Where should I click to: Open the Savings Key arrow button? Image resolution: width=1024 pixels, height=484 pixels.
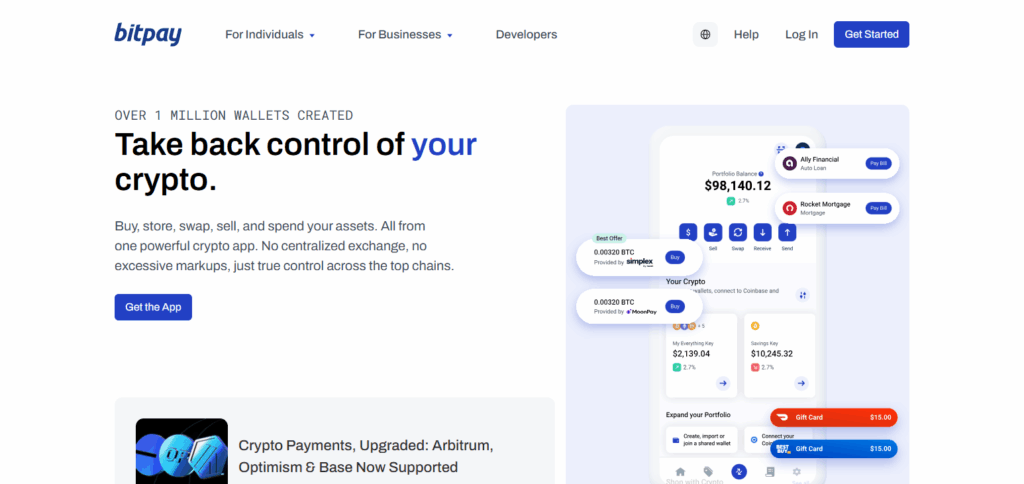pyautogui.click(x=801, y=383)
